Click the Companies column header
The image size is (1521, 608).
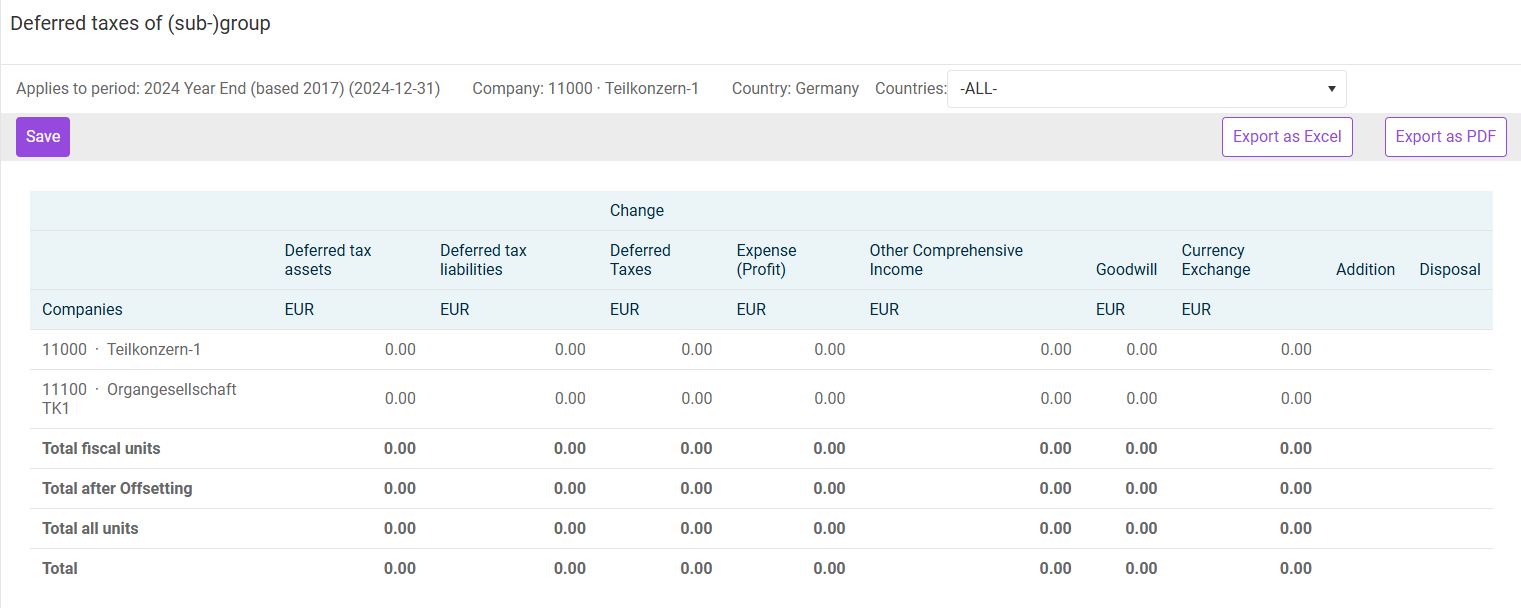pyautogui.click(x=82, y=310)
